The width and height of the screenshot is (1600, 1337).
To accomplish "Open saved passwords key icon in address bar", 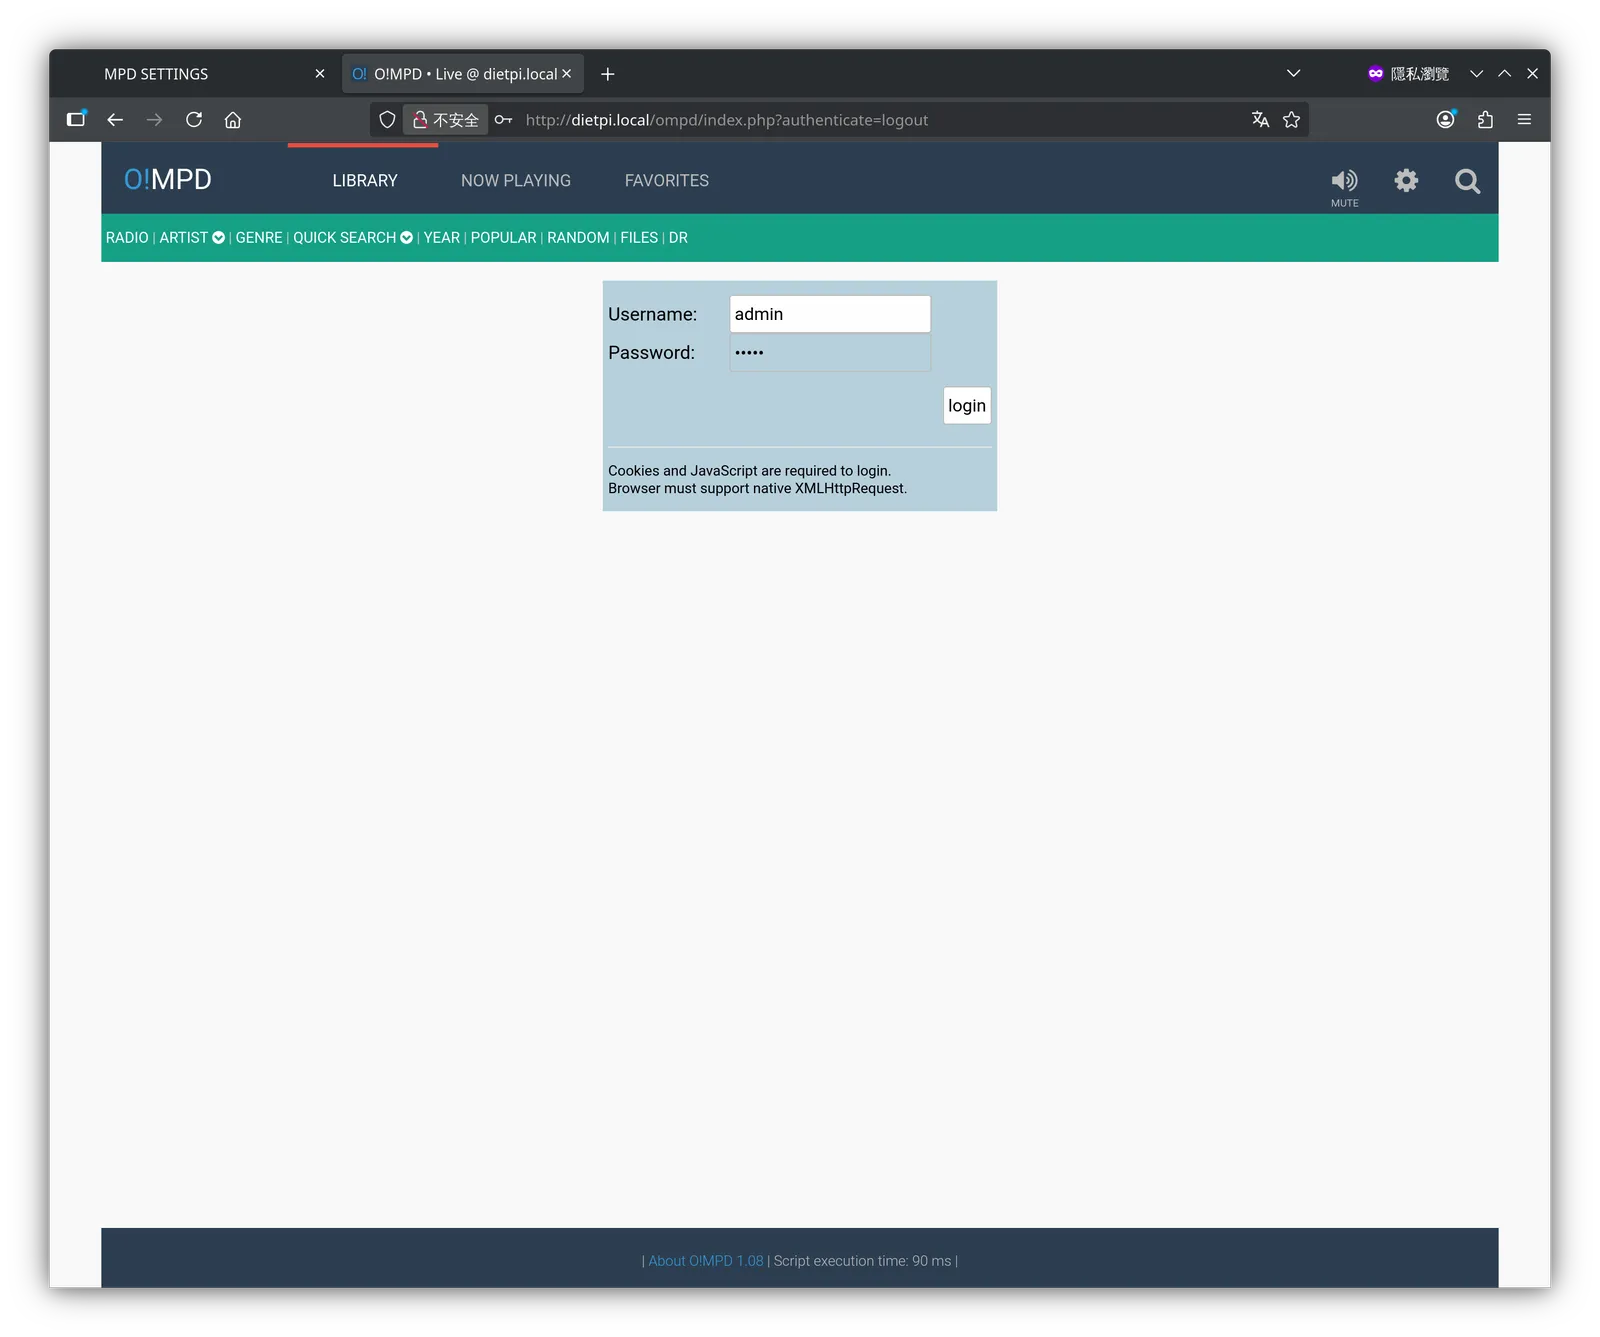I will pos(503,120).
